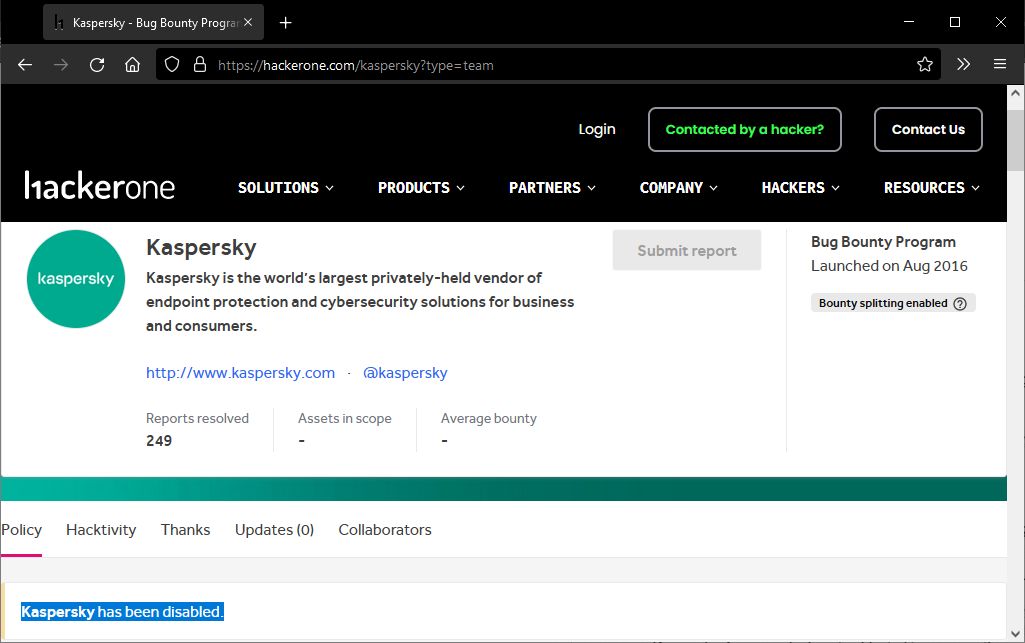Click the Contact Us button
The width and height of the screenshot is (1025, 643).
tap(928, 130)
